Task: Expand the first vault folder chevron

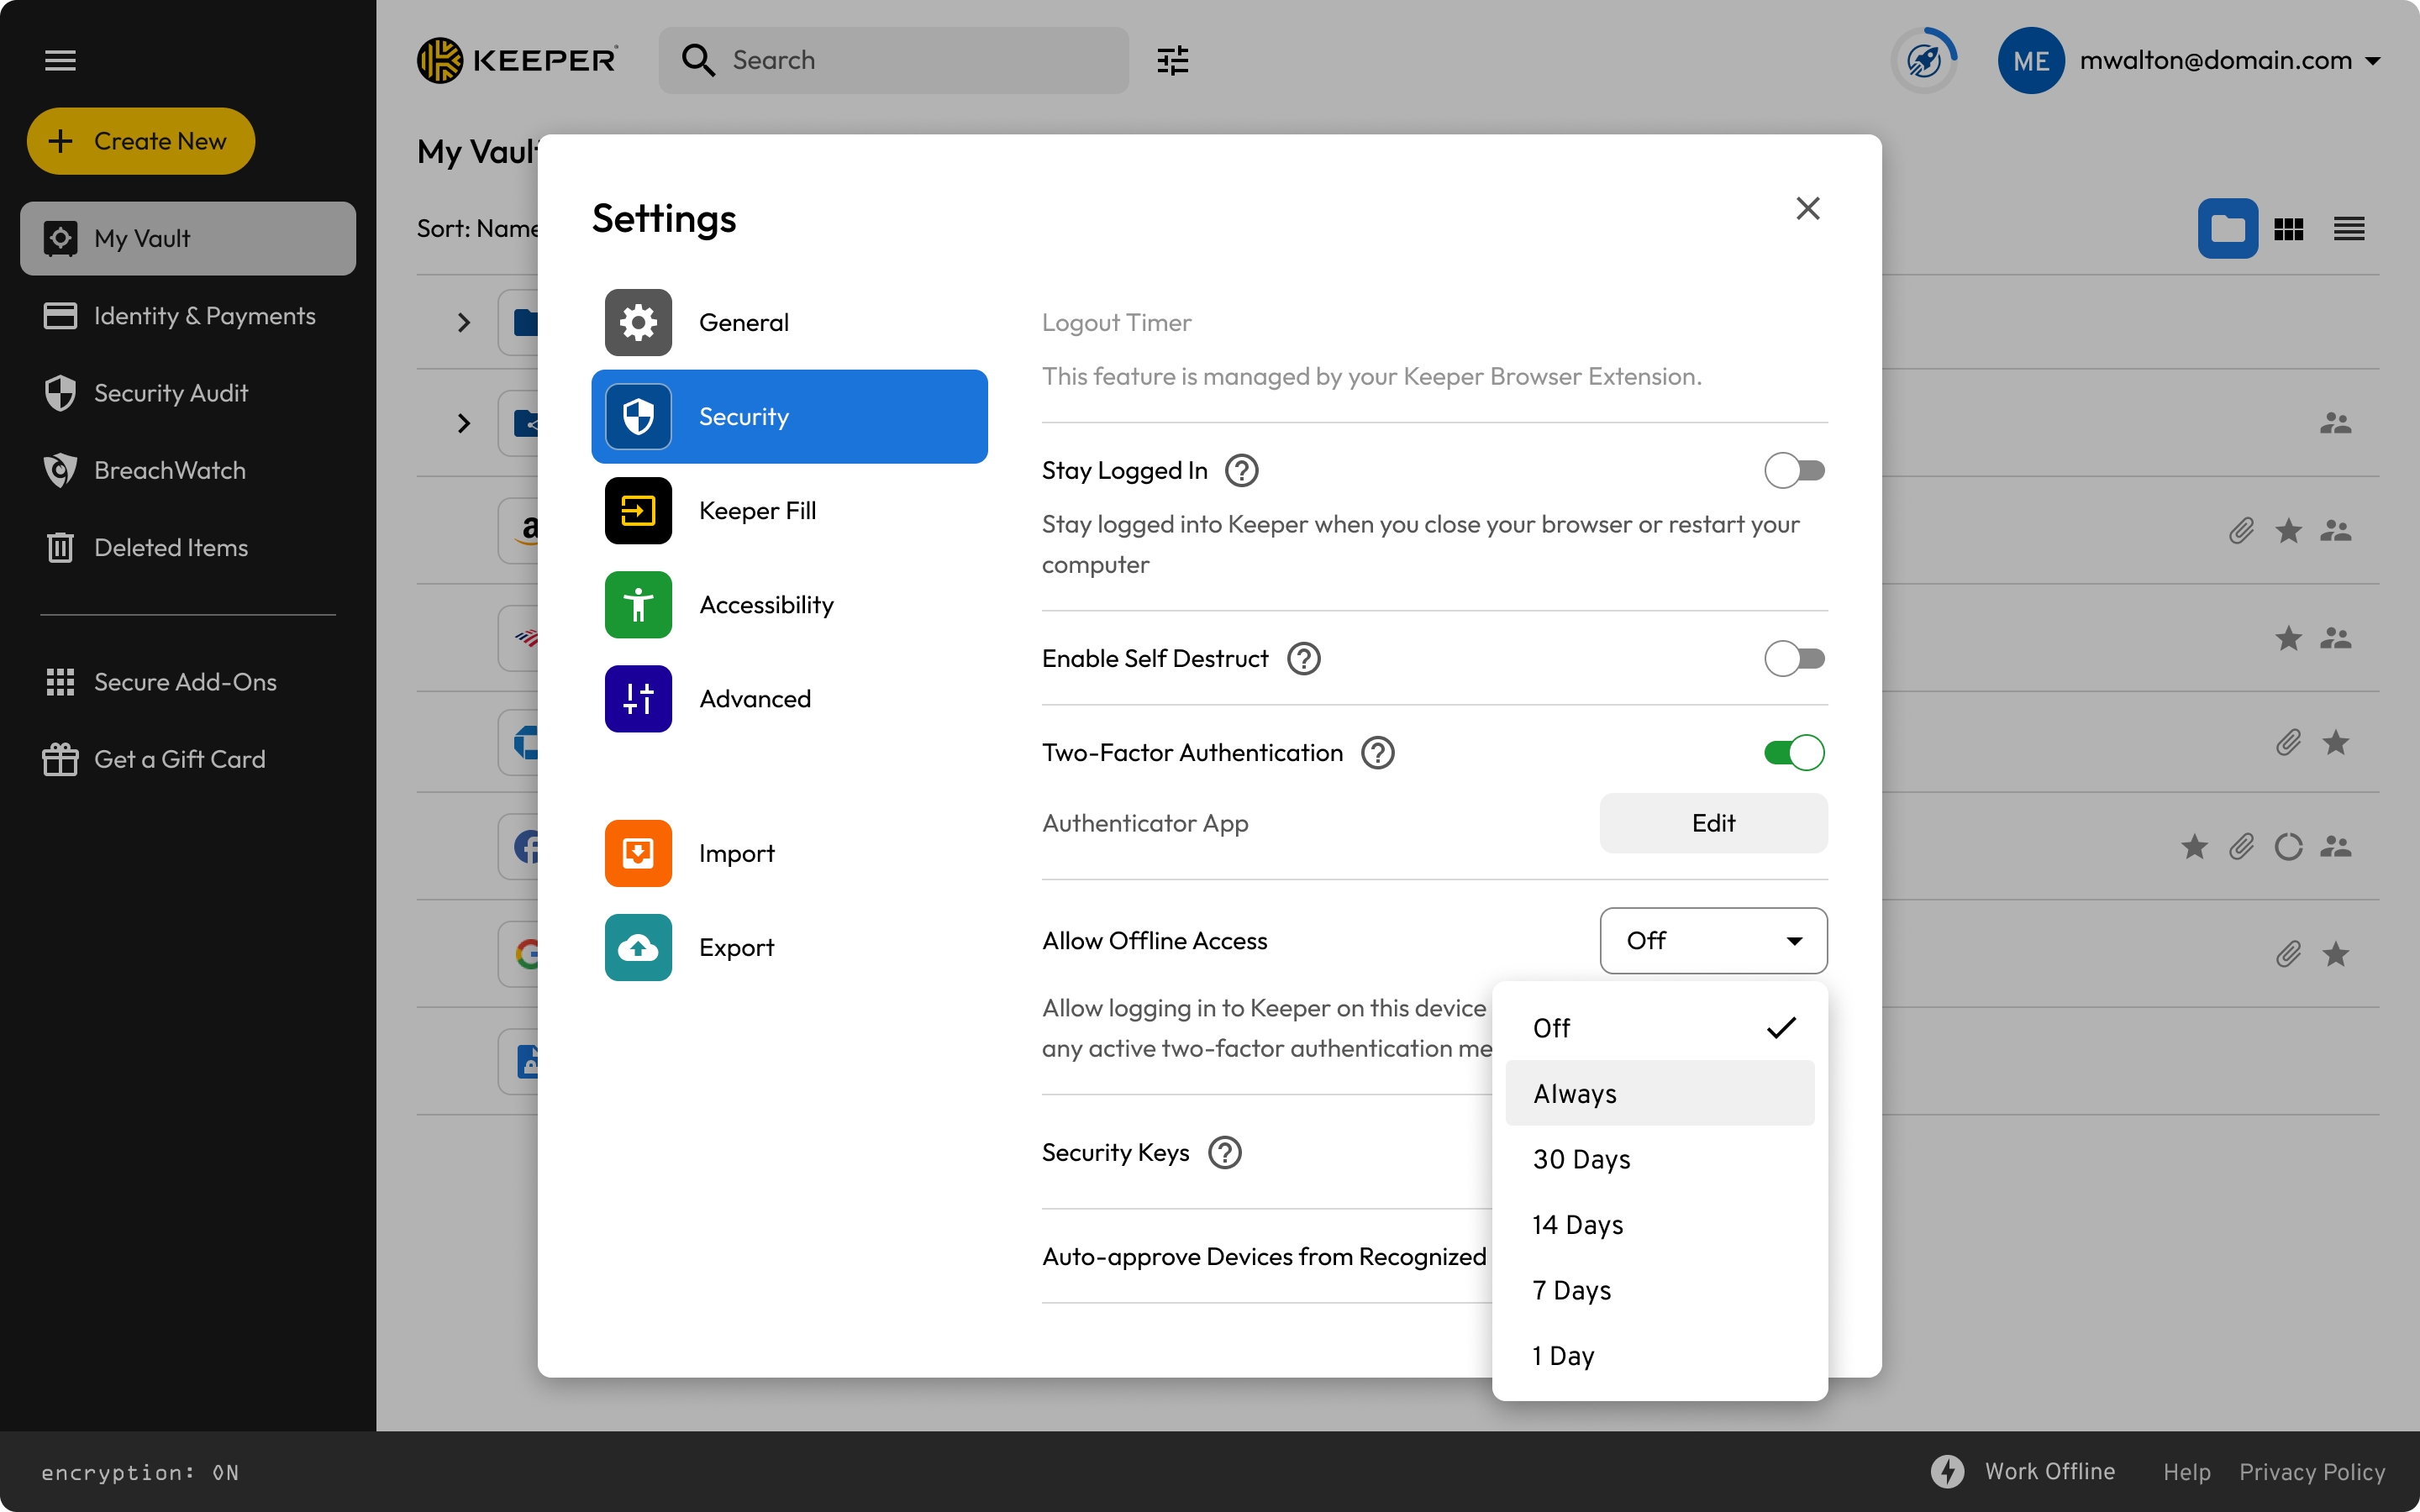Action: click(x=463, y=323)
